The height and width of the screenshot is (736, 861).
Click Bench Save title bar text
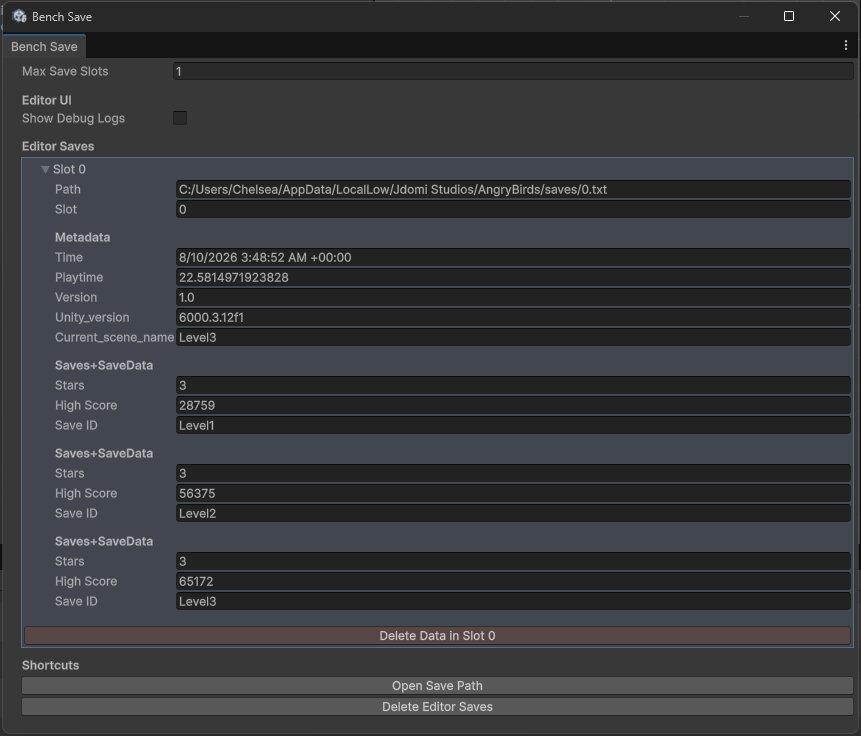62,17
